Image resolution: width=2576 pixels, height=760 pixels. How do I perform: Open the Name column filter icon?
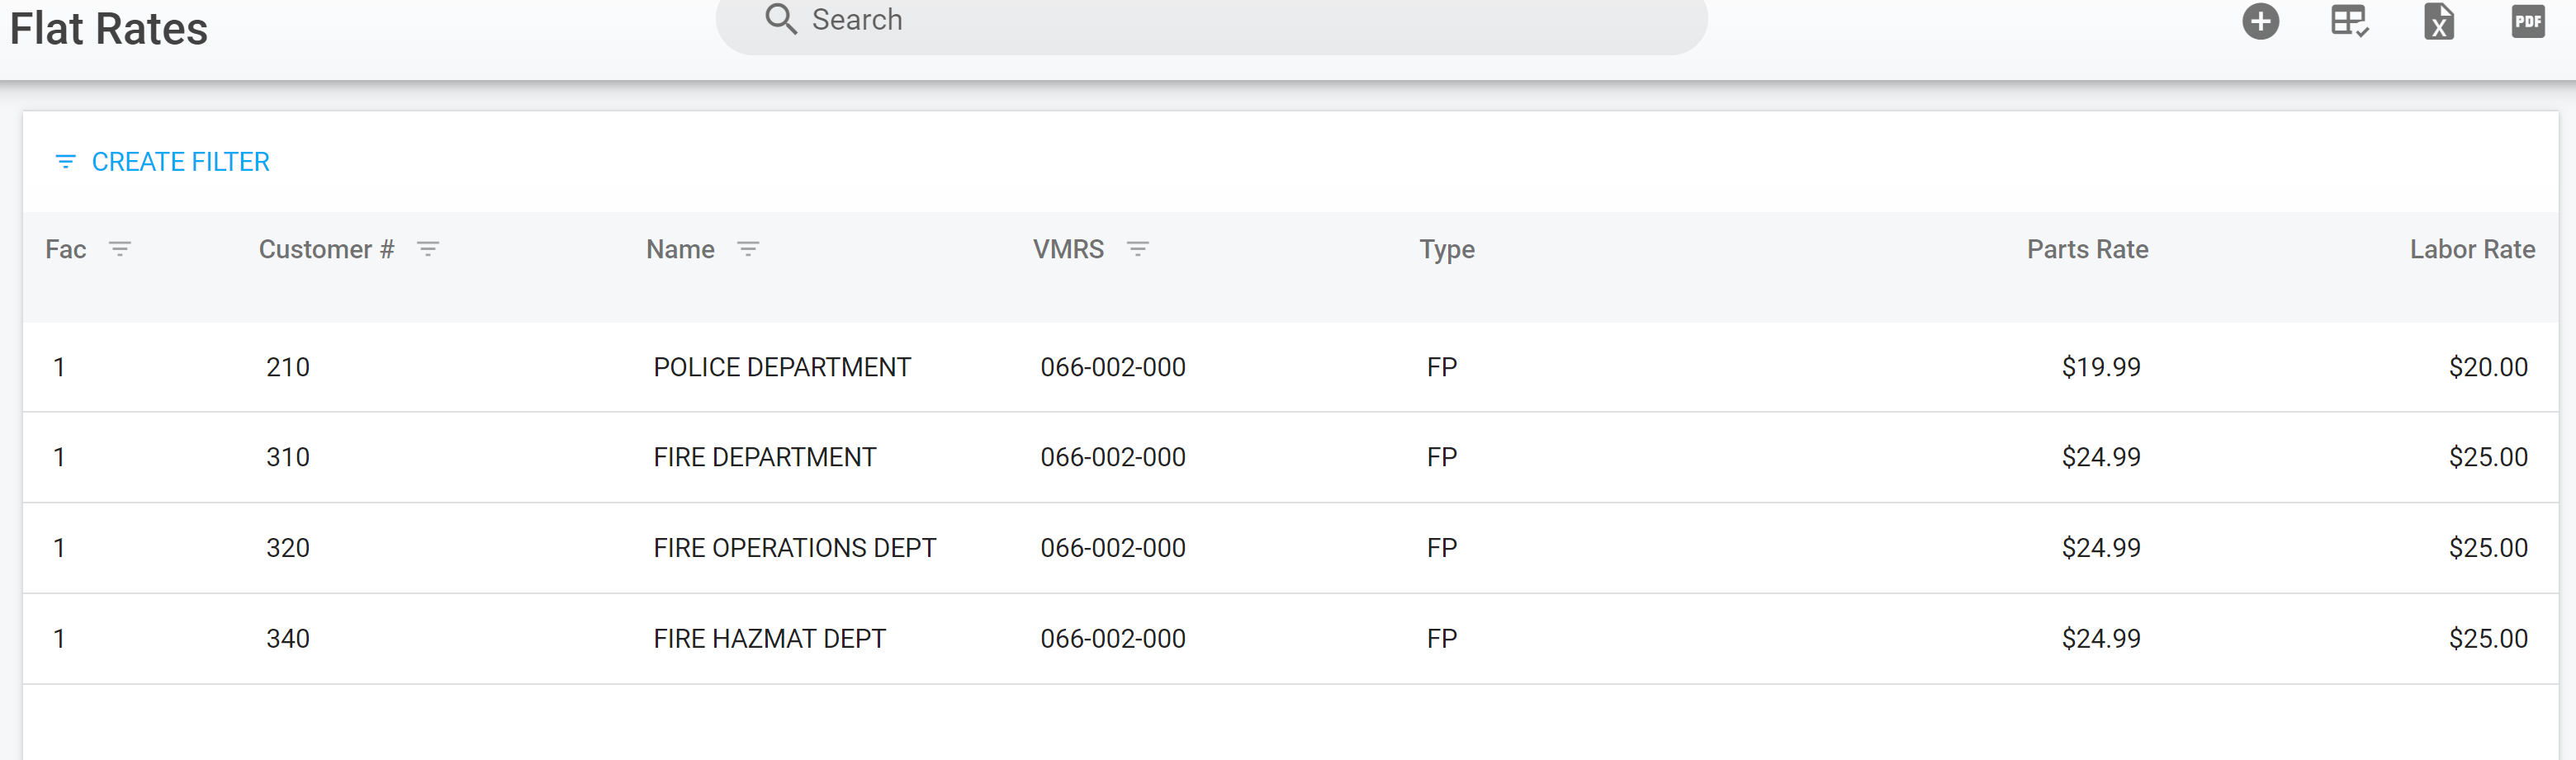coord(748,249)
